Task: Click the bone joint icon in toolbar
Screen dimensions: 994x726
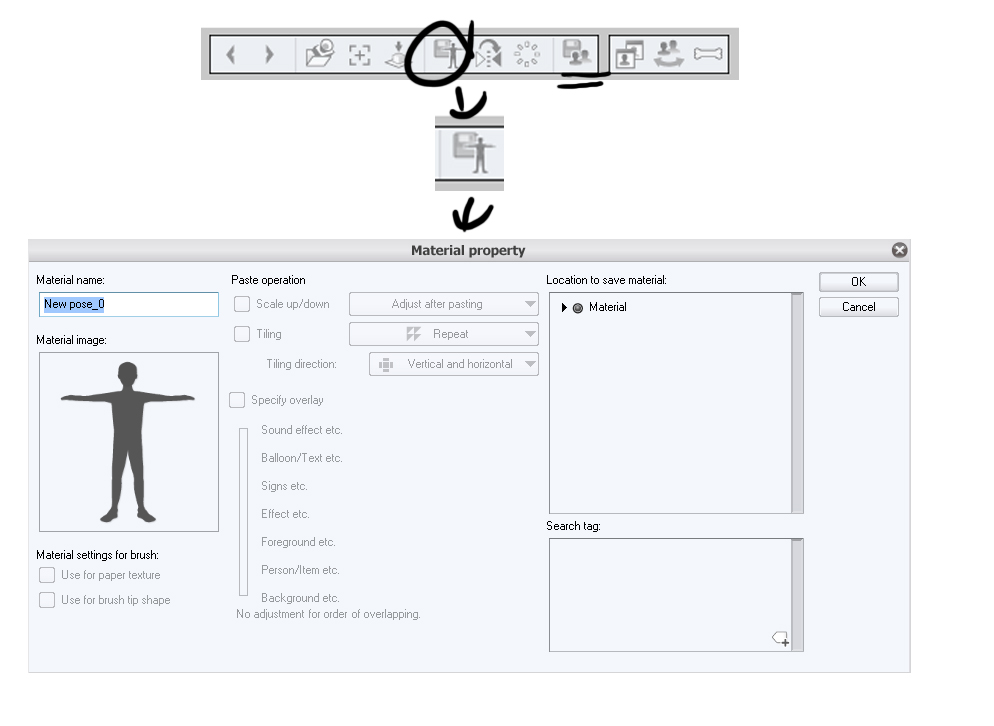Action: pos(708,54)
